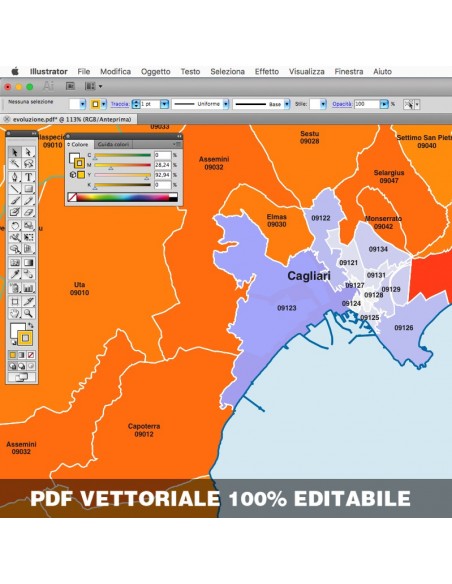The image size is (452, 584).
Task: Click the Traccia link
Action: click(x=120, y=104)
